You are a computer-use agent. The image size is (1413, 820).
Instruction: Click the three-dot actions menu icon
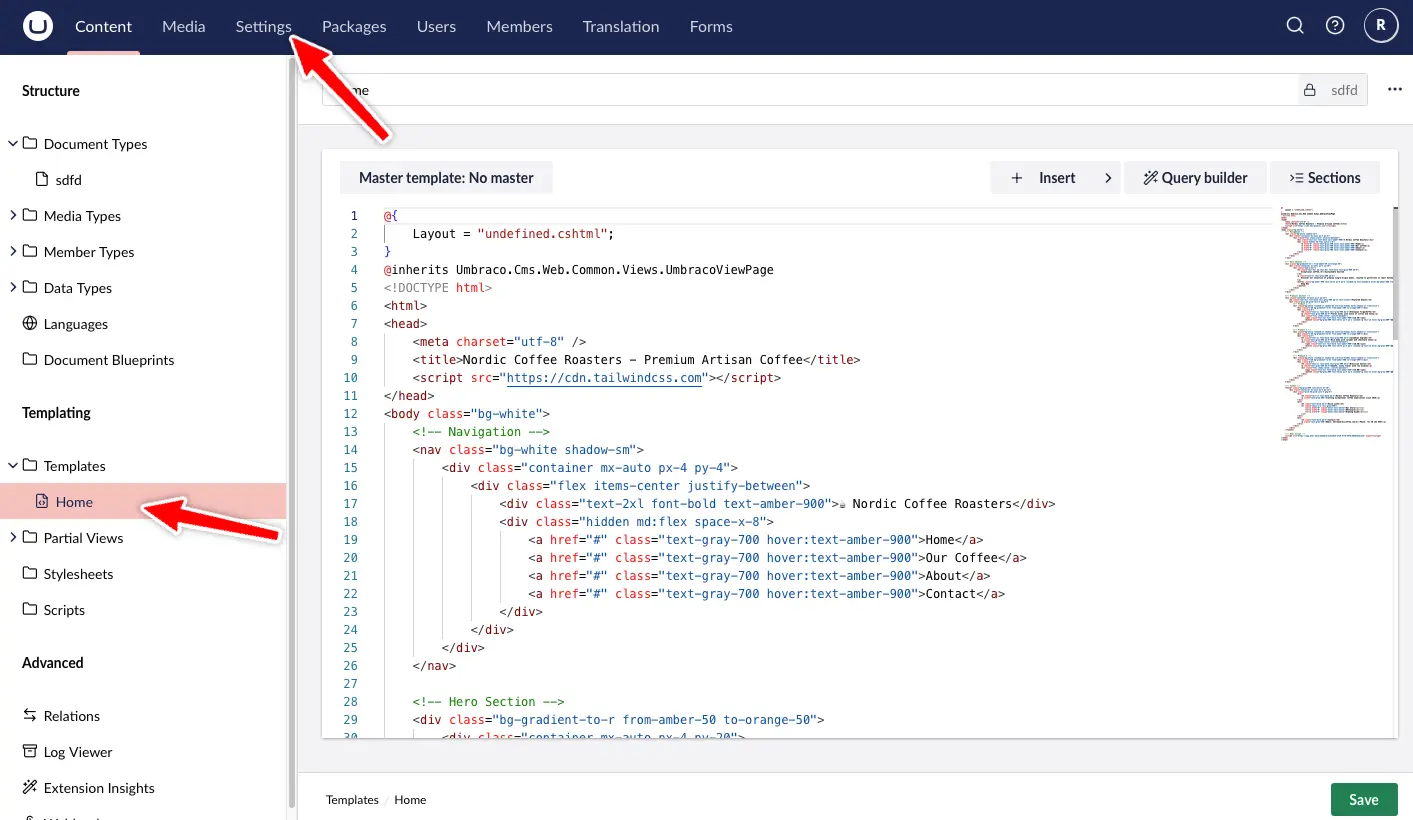[x=1395, y=90]
